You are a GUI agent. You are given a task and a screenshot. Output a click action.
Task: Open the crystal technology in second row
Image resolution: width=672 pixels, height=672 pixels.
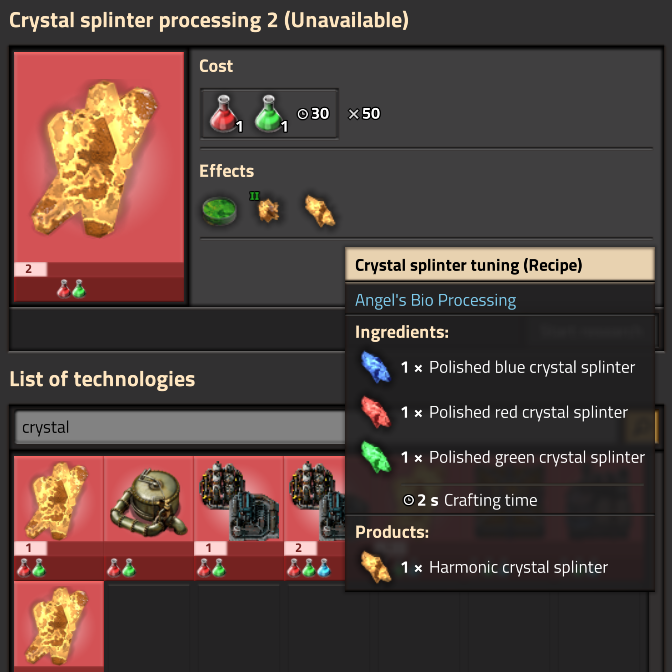tap(59, 627)
